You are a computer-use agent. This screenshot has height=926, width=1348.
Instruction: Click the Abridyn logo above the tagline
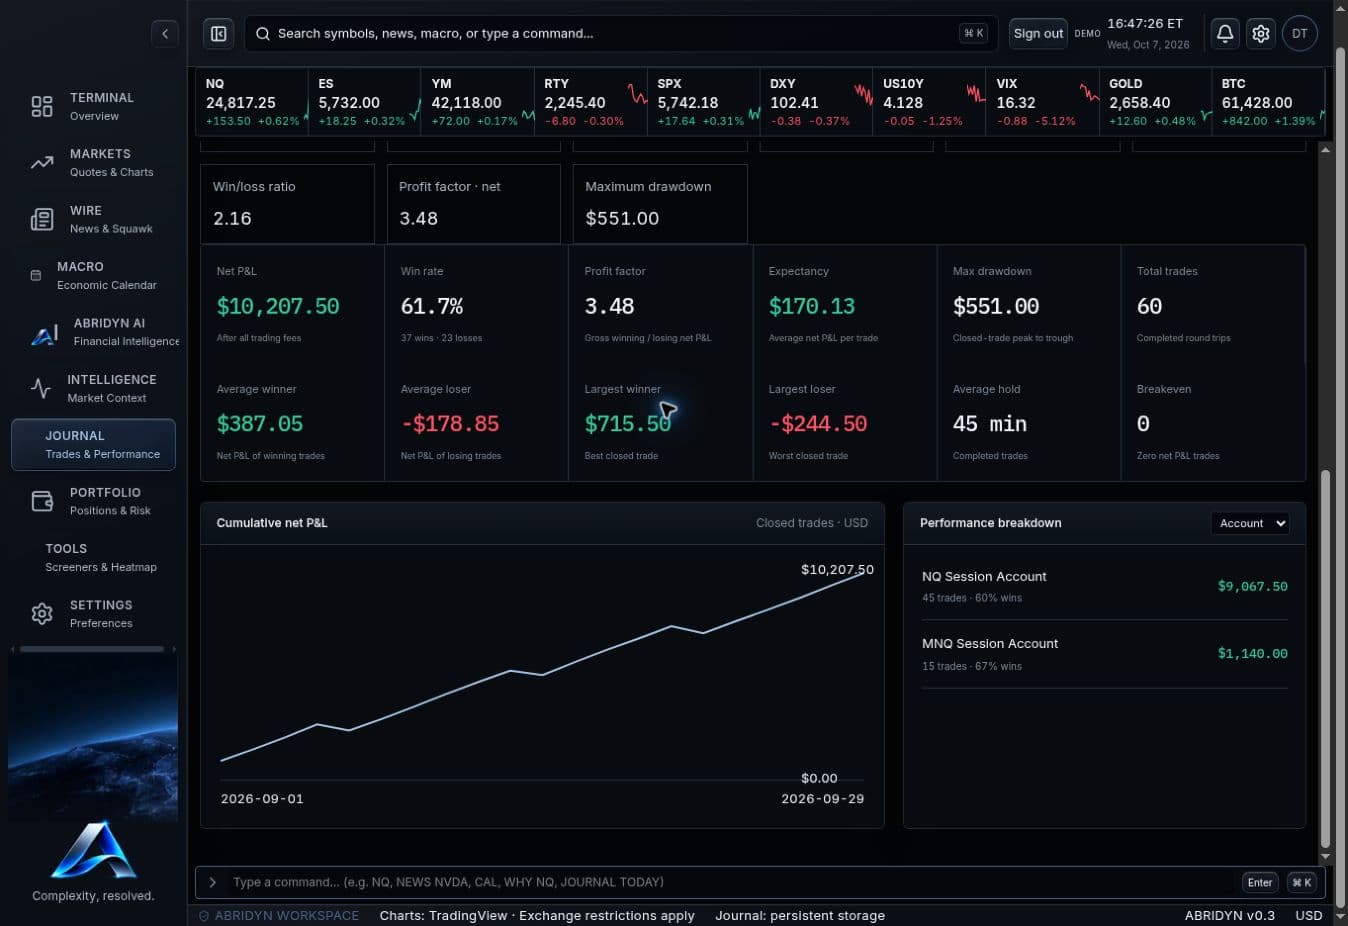point(93,850)
